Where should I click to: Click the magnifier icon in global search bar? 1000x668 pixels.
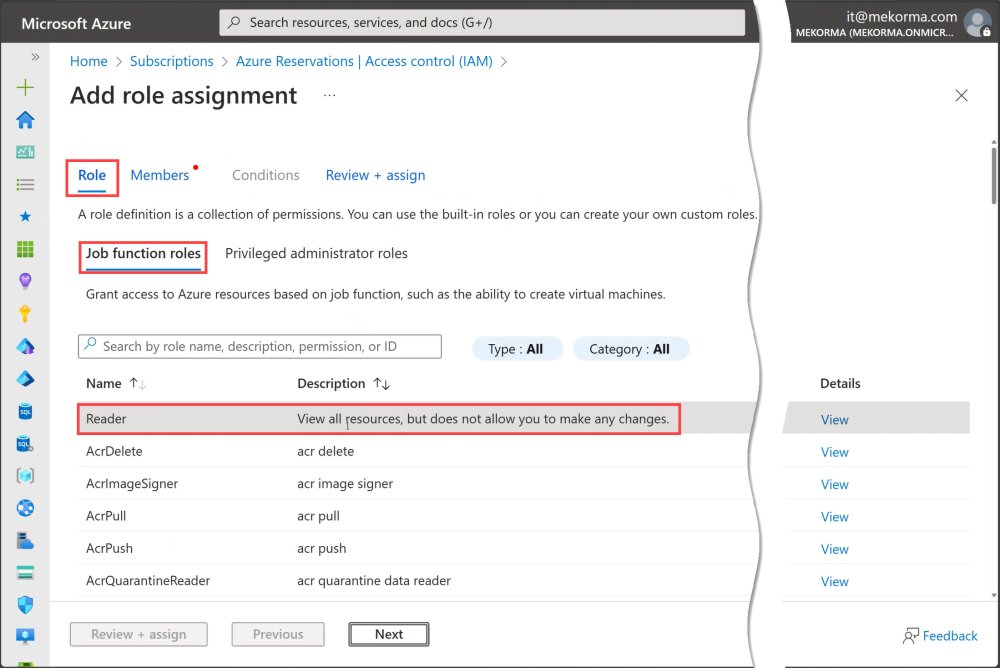(x=234, y=22)
